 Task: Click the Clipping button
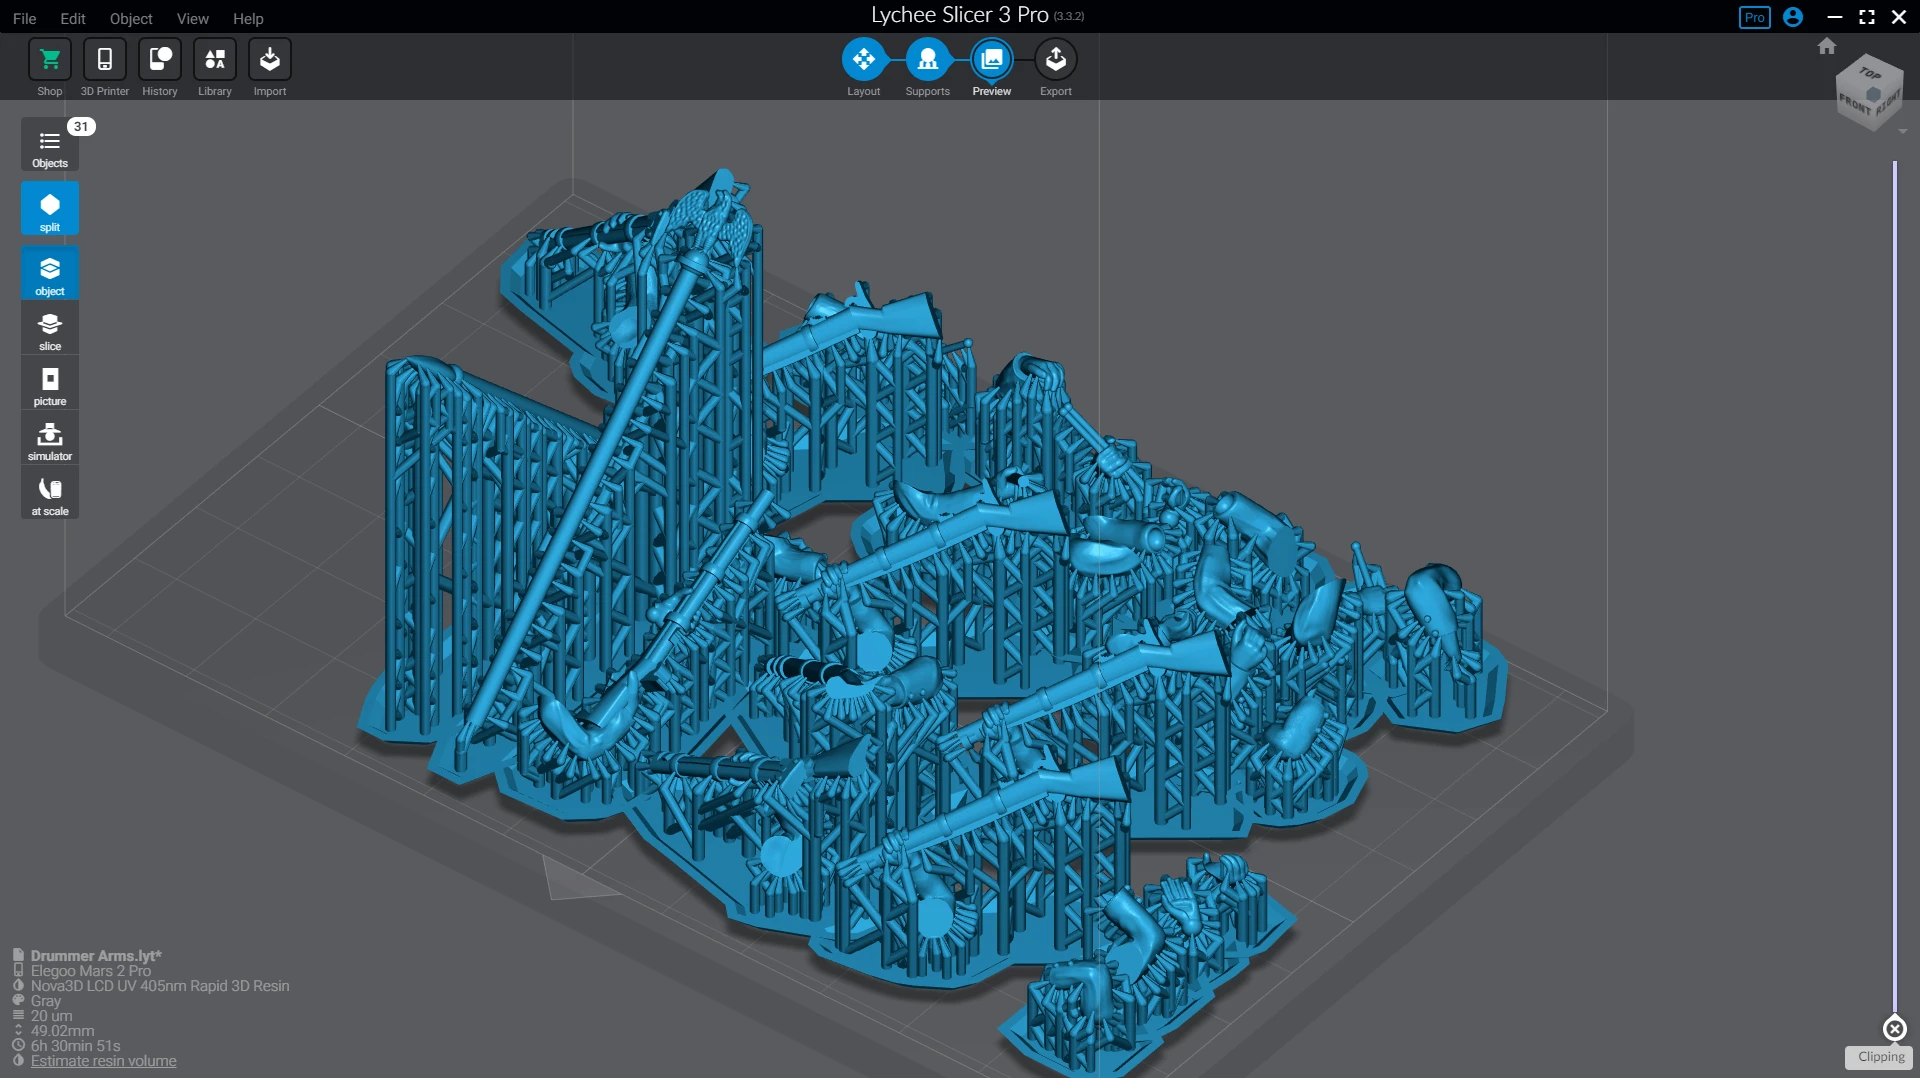pos(1880,1057)
